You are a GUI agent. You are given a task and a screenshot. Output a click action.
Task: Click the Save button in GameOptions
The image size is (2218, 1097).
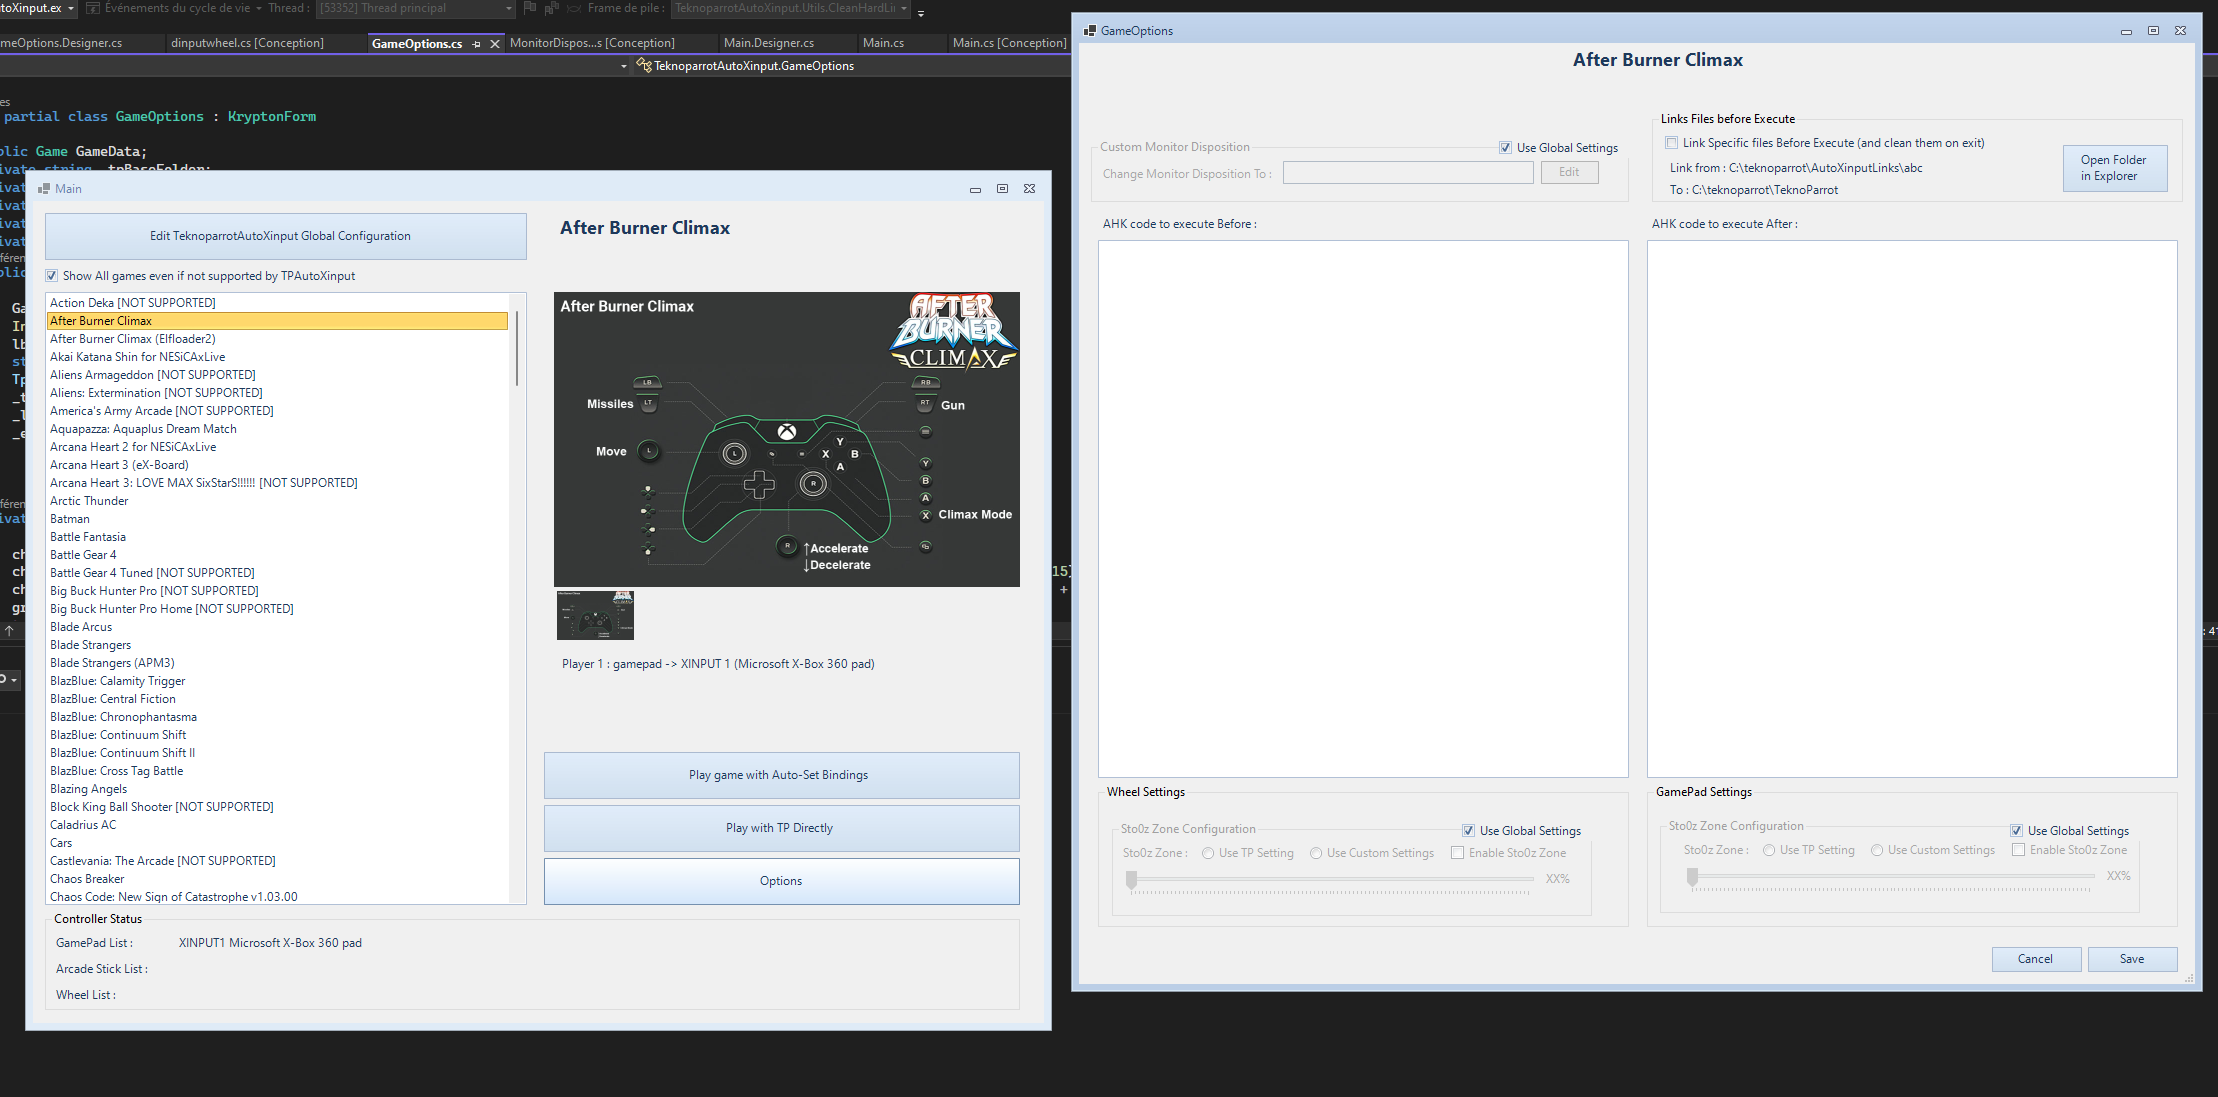[2132, 959]
